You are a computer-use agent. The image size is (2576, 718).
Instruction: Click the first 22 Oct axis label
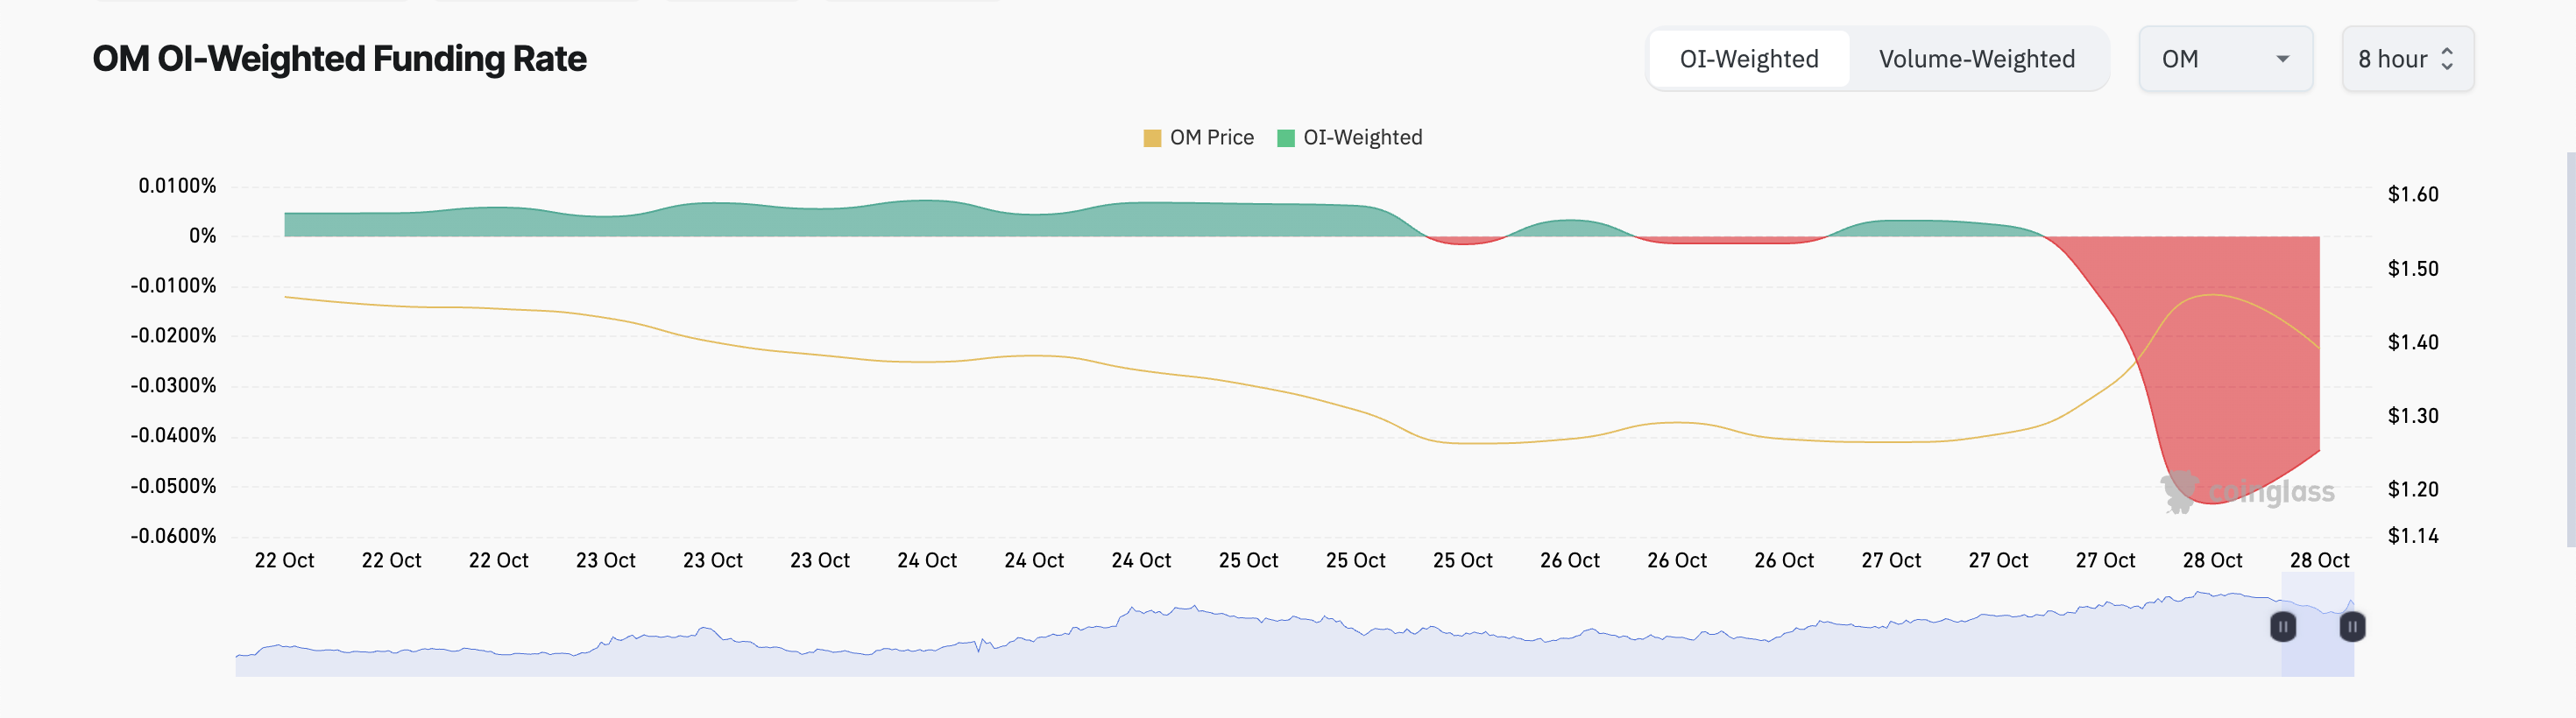pyautogui.click(x=284, y=561)
